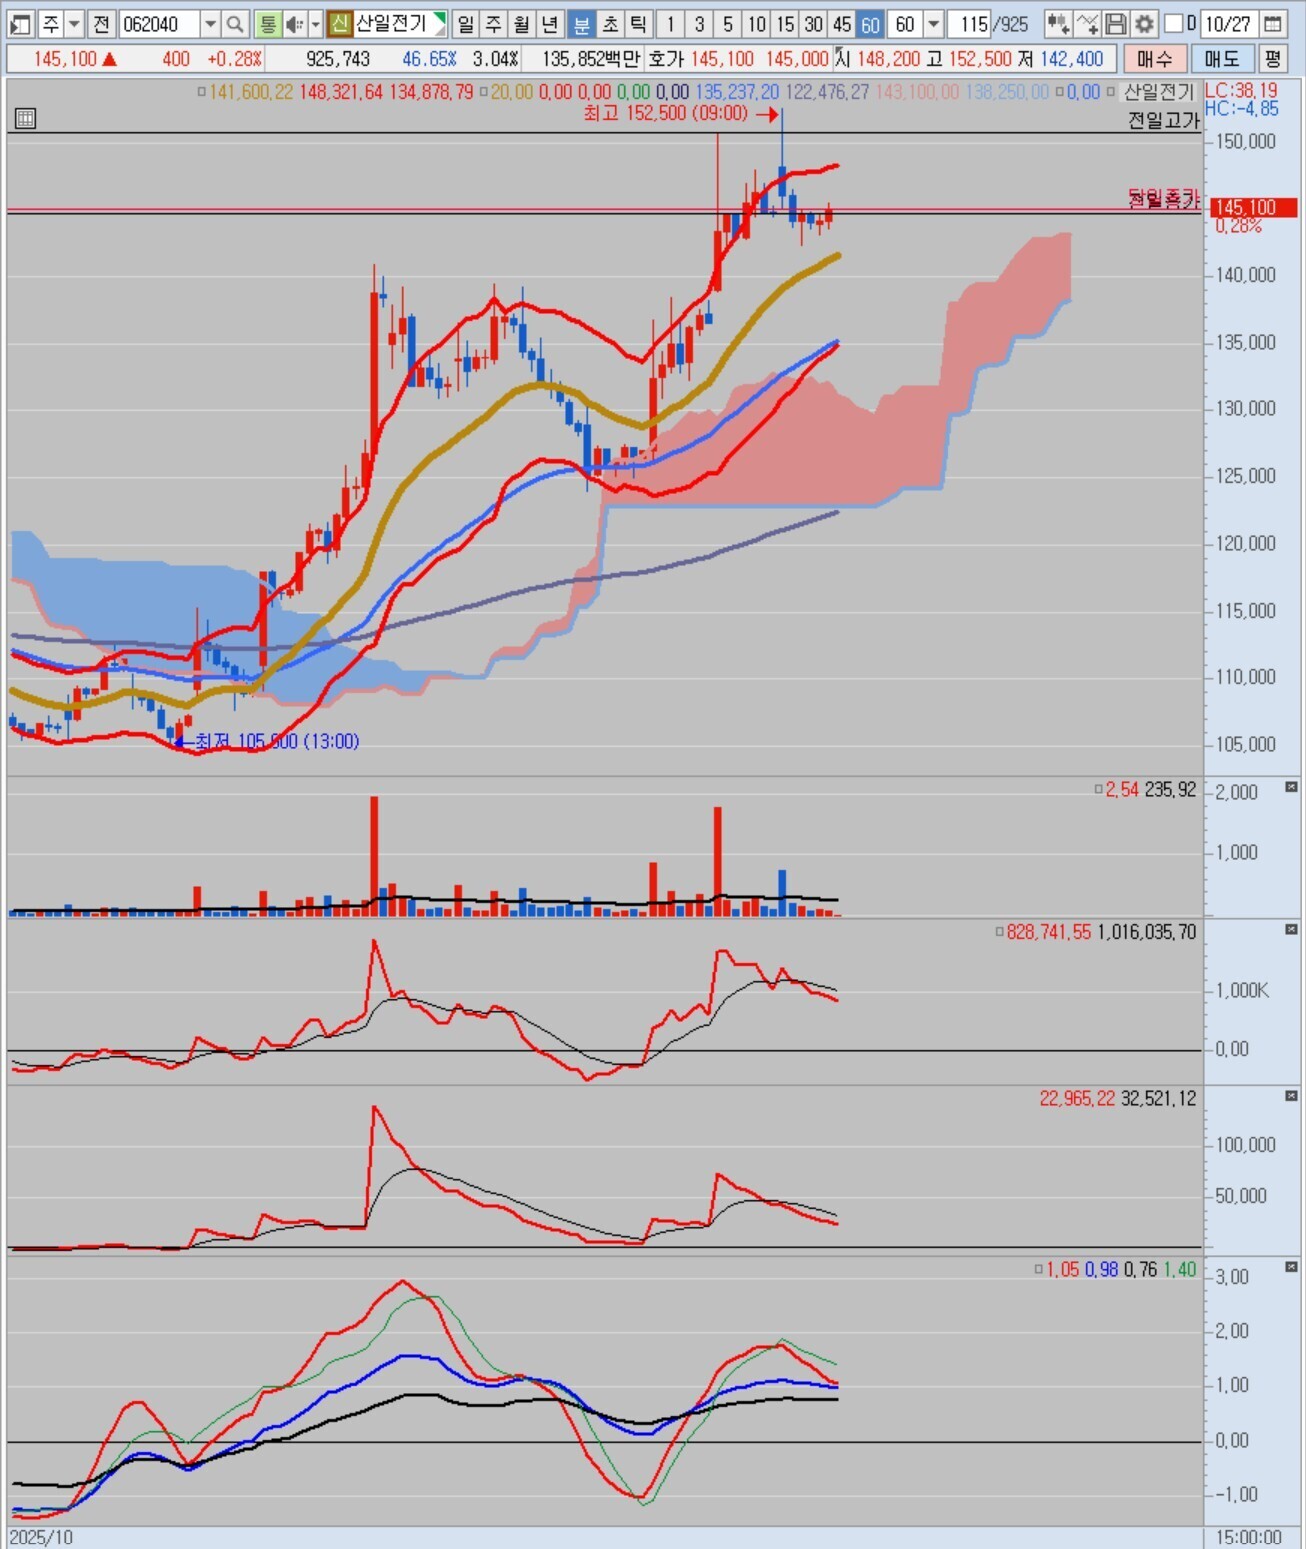Click the date field showing 10/27
This screenshot has height=1549, width=1306.
(x=1228, y=23)
